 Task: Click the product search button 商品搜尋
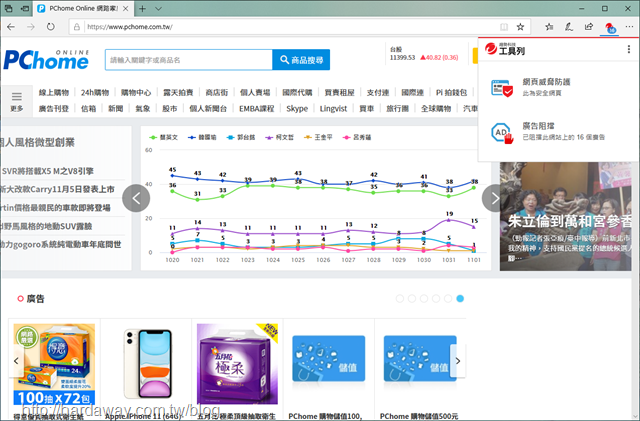(301, 60)
